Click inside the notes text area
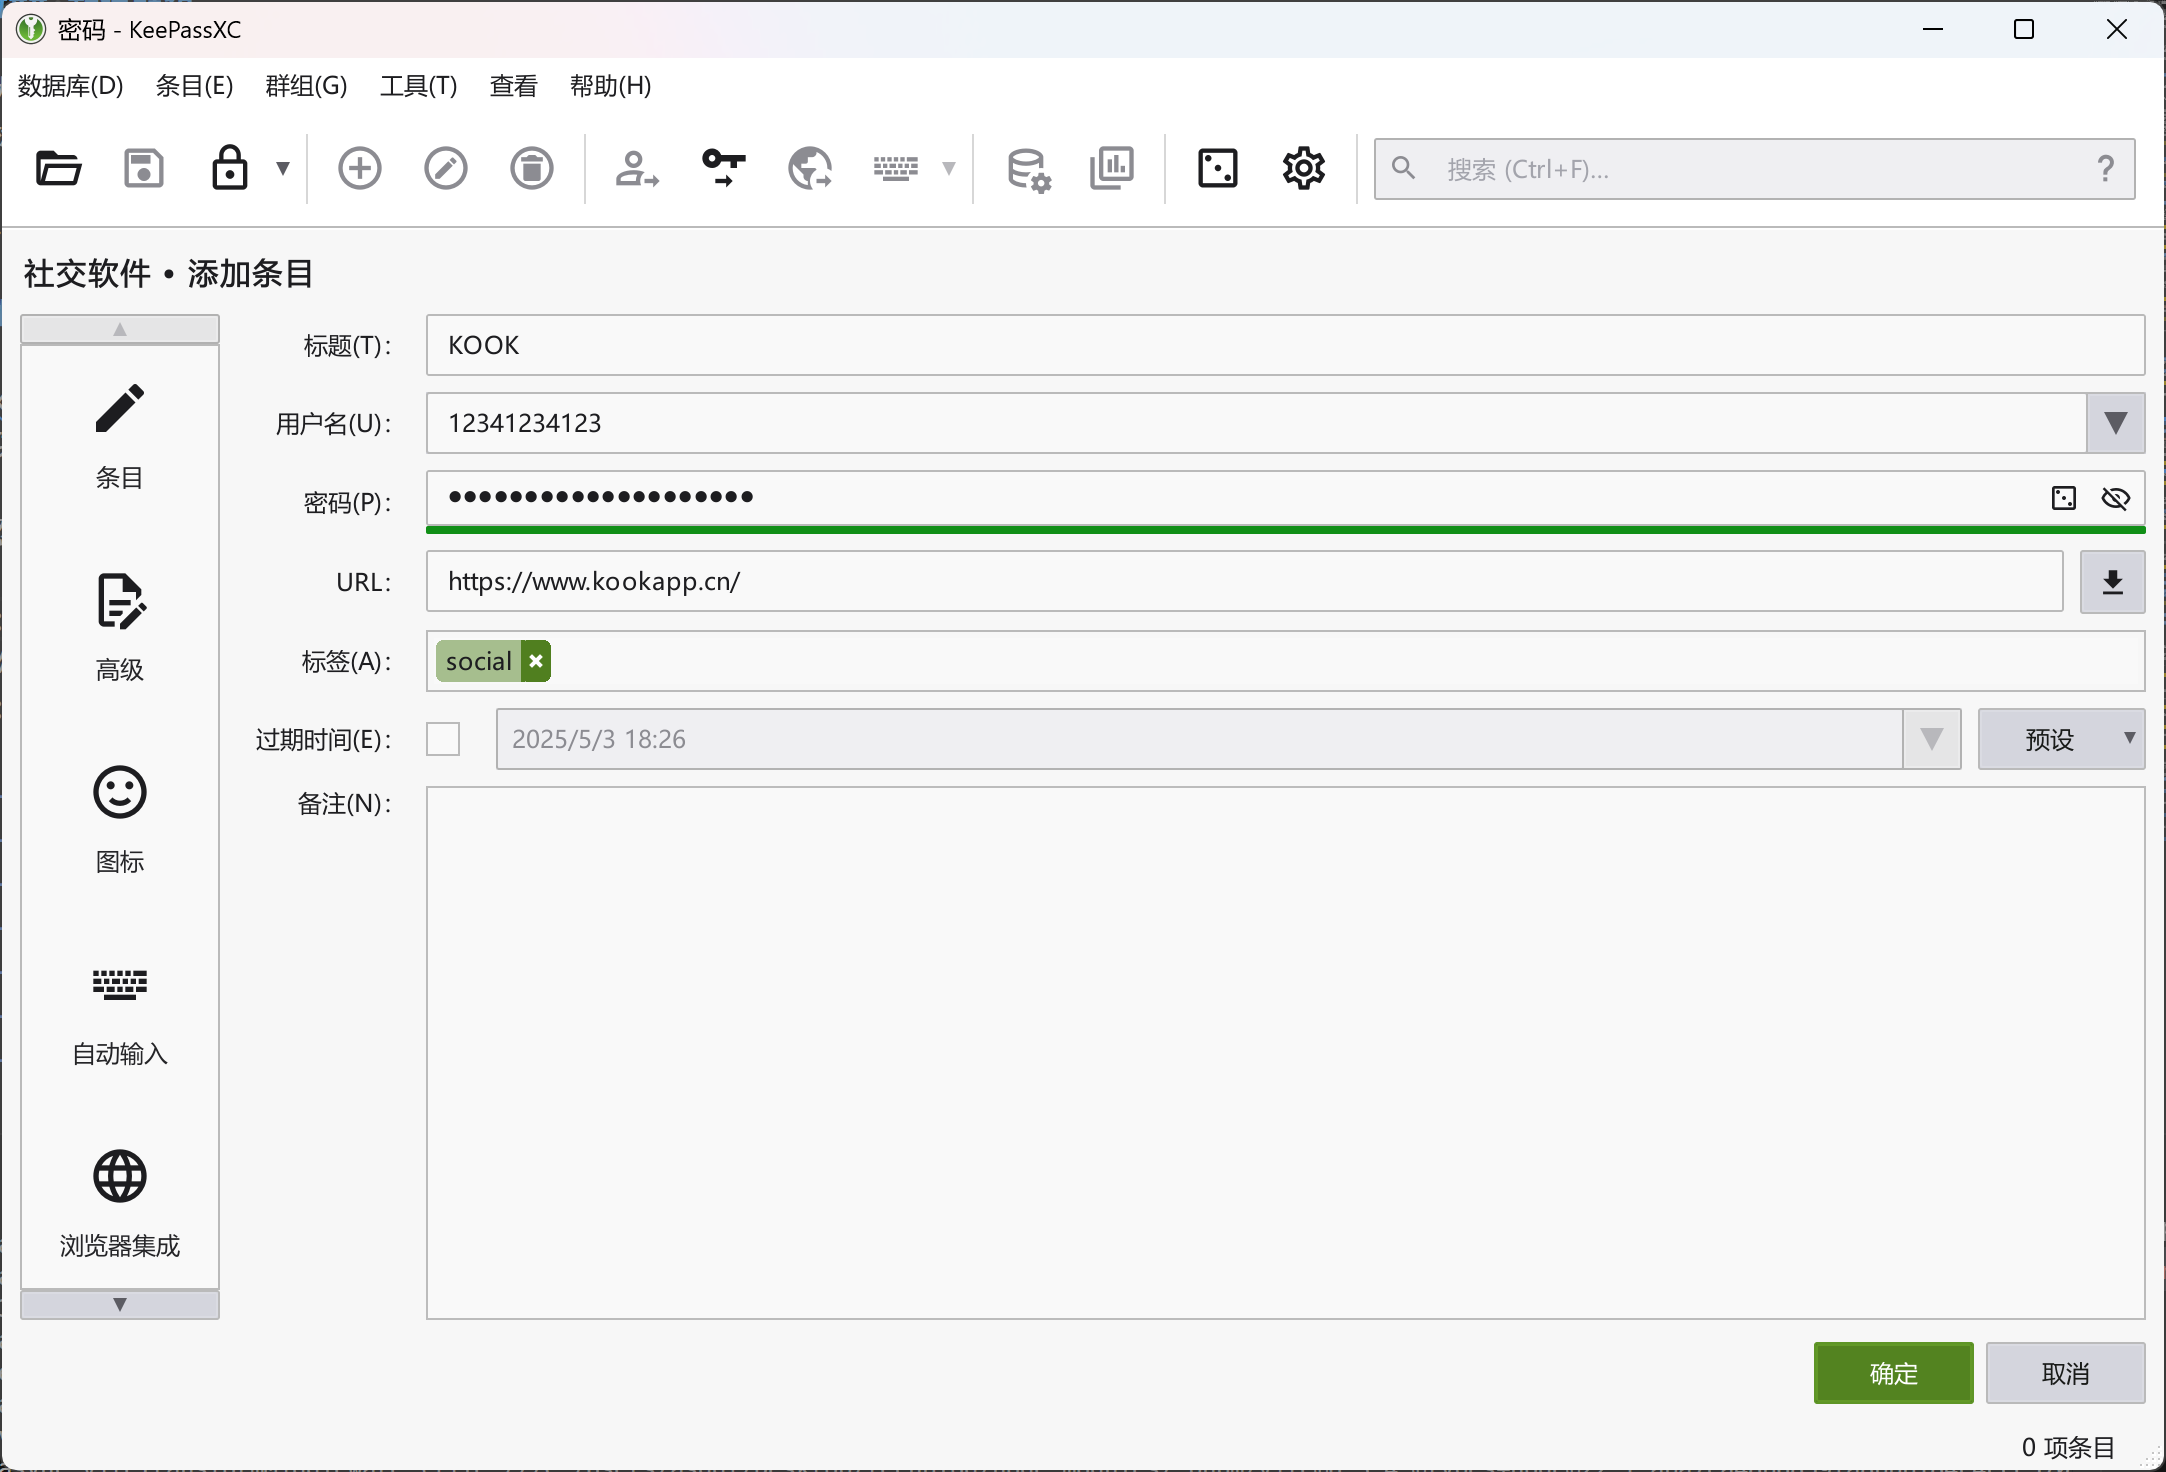 (x=1285, y=1053)
